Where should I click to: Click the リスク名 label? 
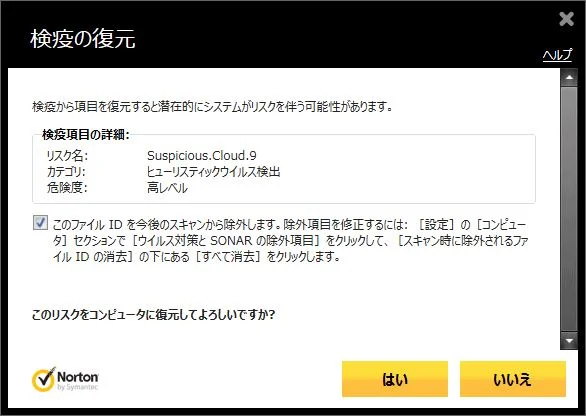pyautogui.click(x=67, y=155)
